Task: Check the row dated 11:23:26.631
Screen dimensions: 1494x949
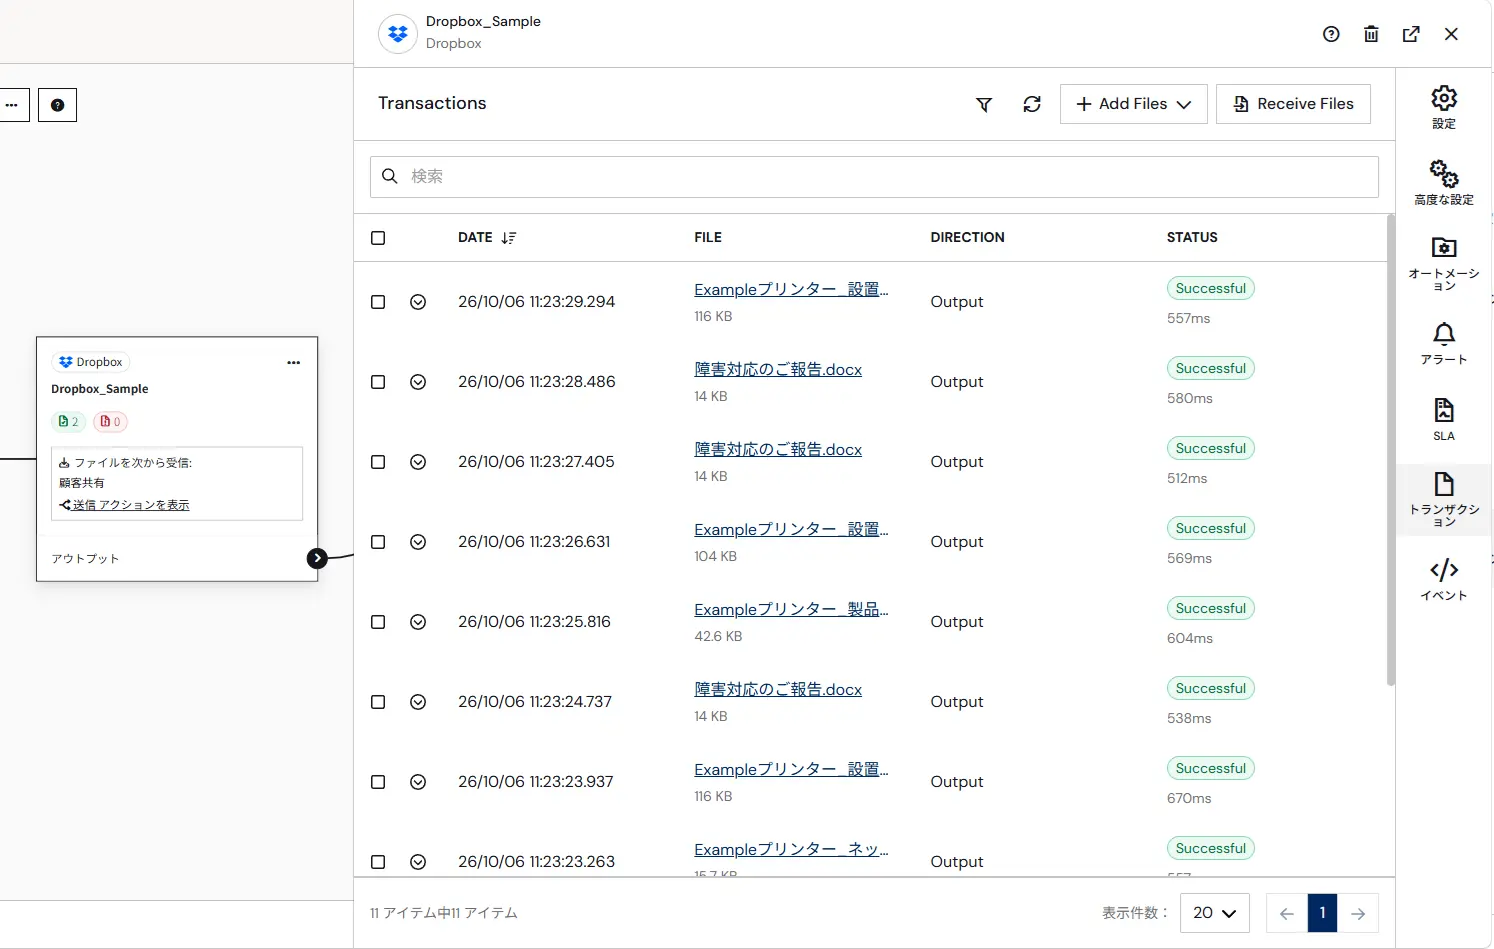Action: pyautogui.click(x=378, y=542)
